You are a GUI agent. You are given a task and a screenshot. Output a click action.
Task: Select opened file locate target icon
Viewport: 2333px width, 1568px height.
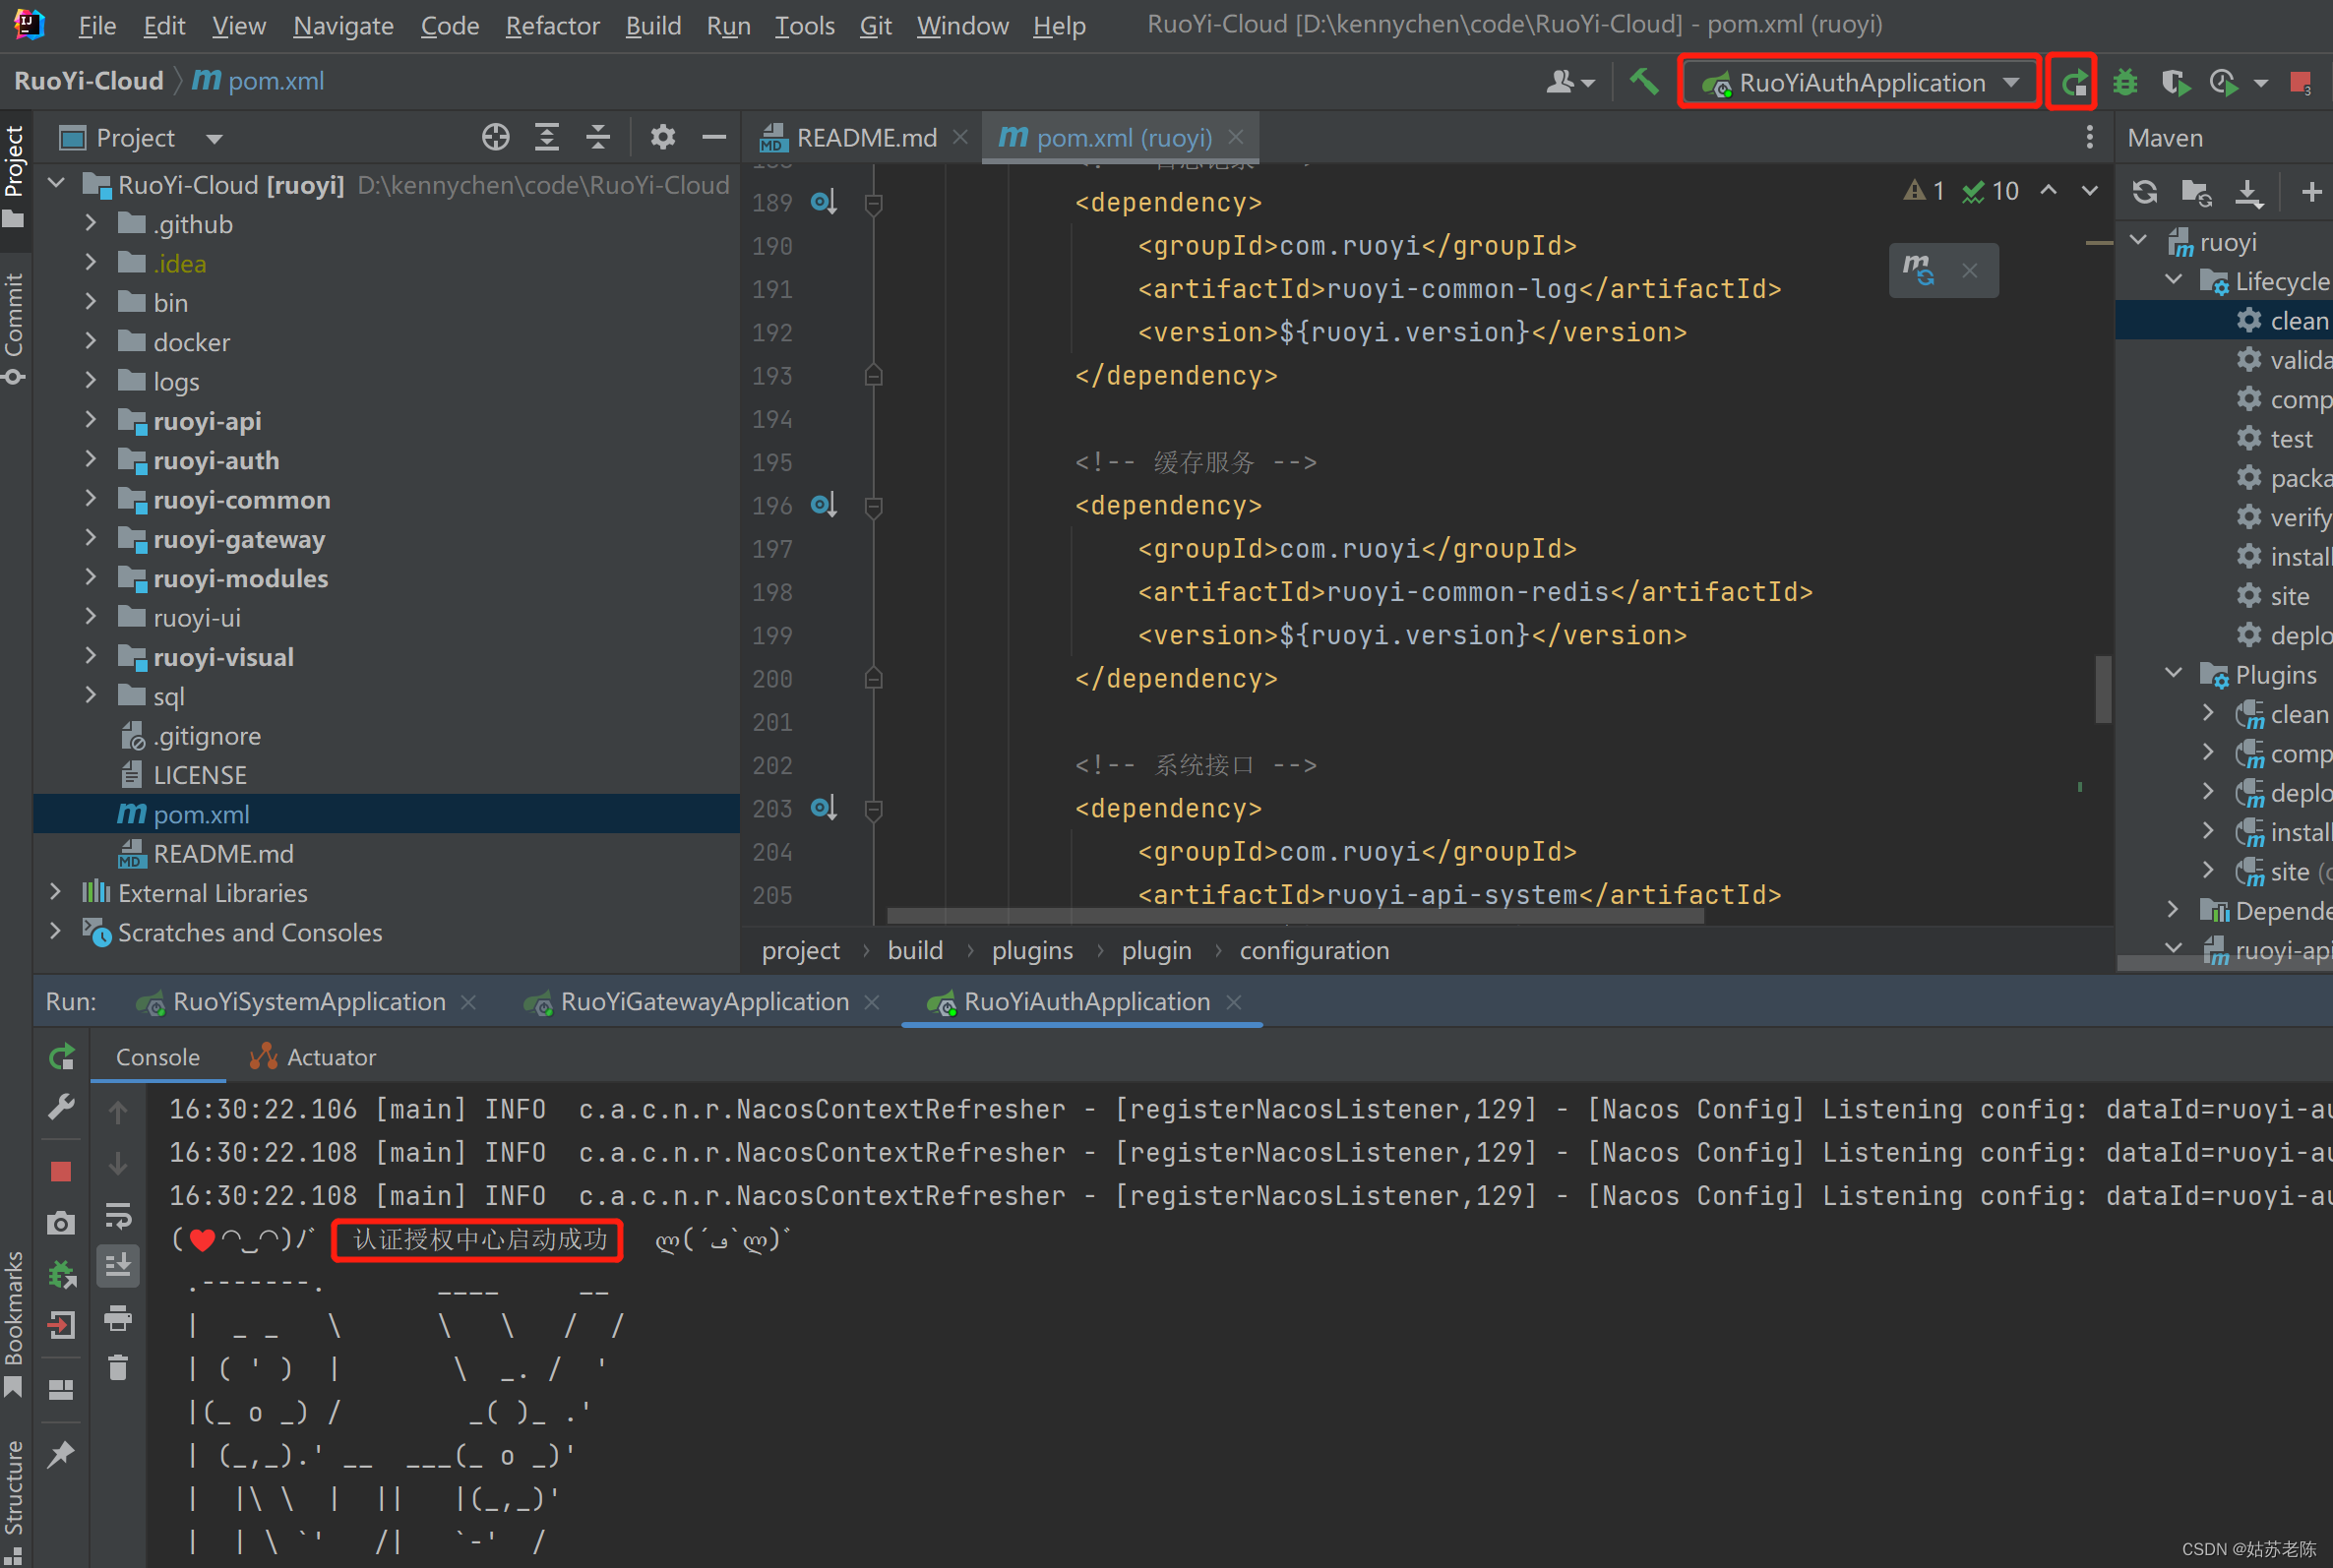(495, 137)
